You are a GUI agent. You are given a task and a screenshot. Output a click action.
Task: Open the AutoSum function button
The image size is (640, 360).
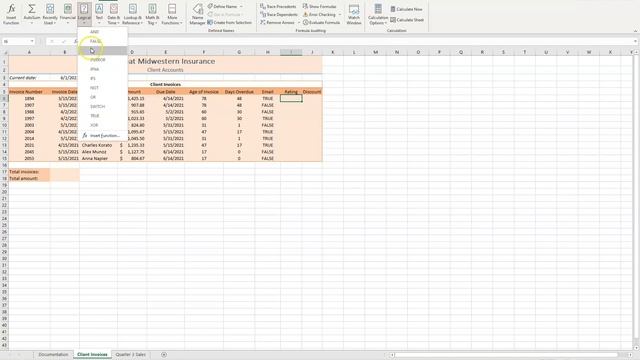tap(31, 14)
